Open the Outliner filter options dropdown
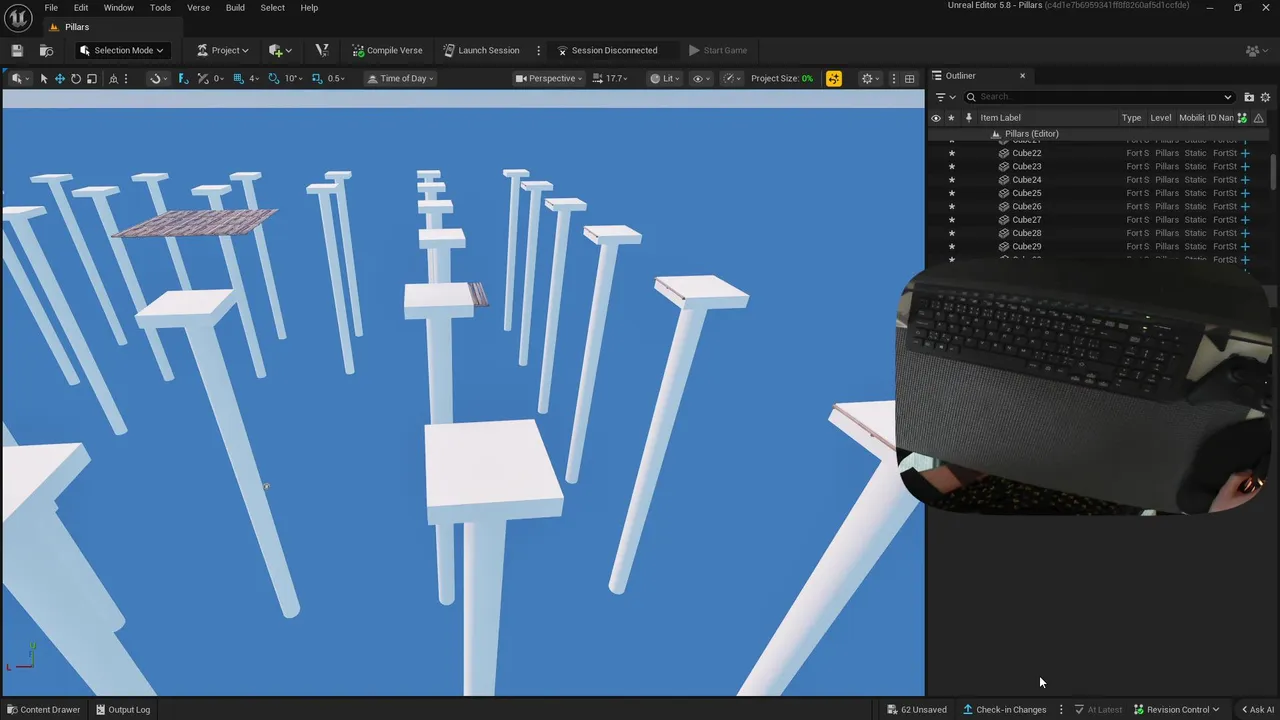 (x=945, y=97)
